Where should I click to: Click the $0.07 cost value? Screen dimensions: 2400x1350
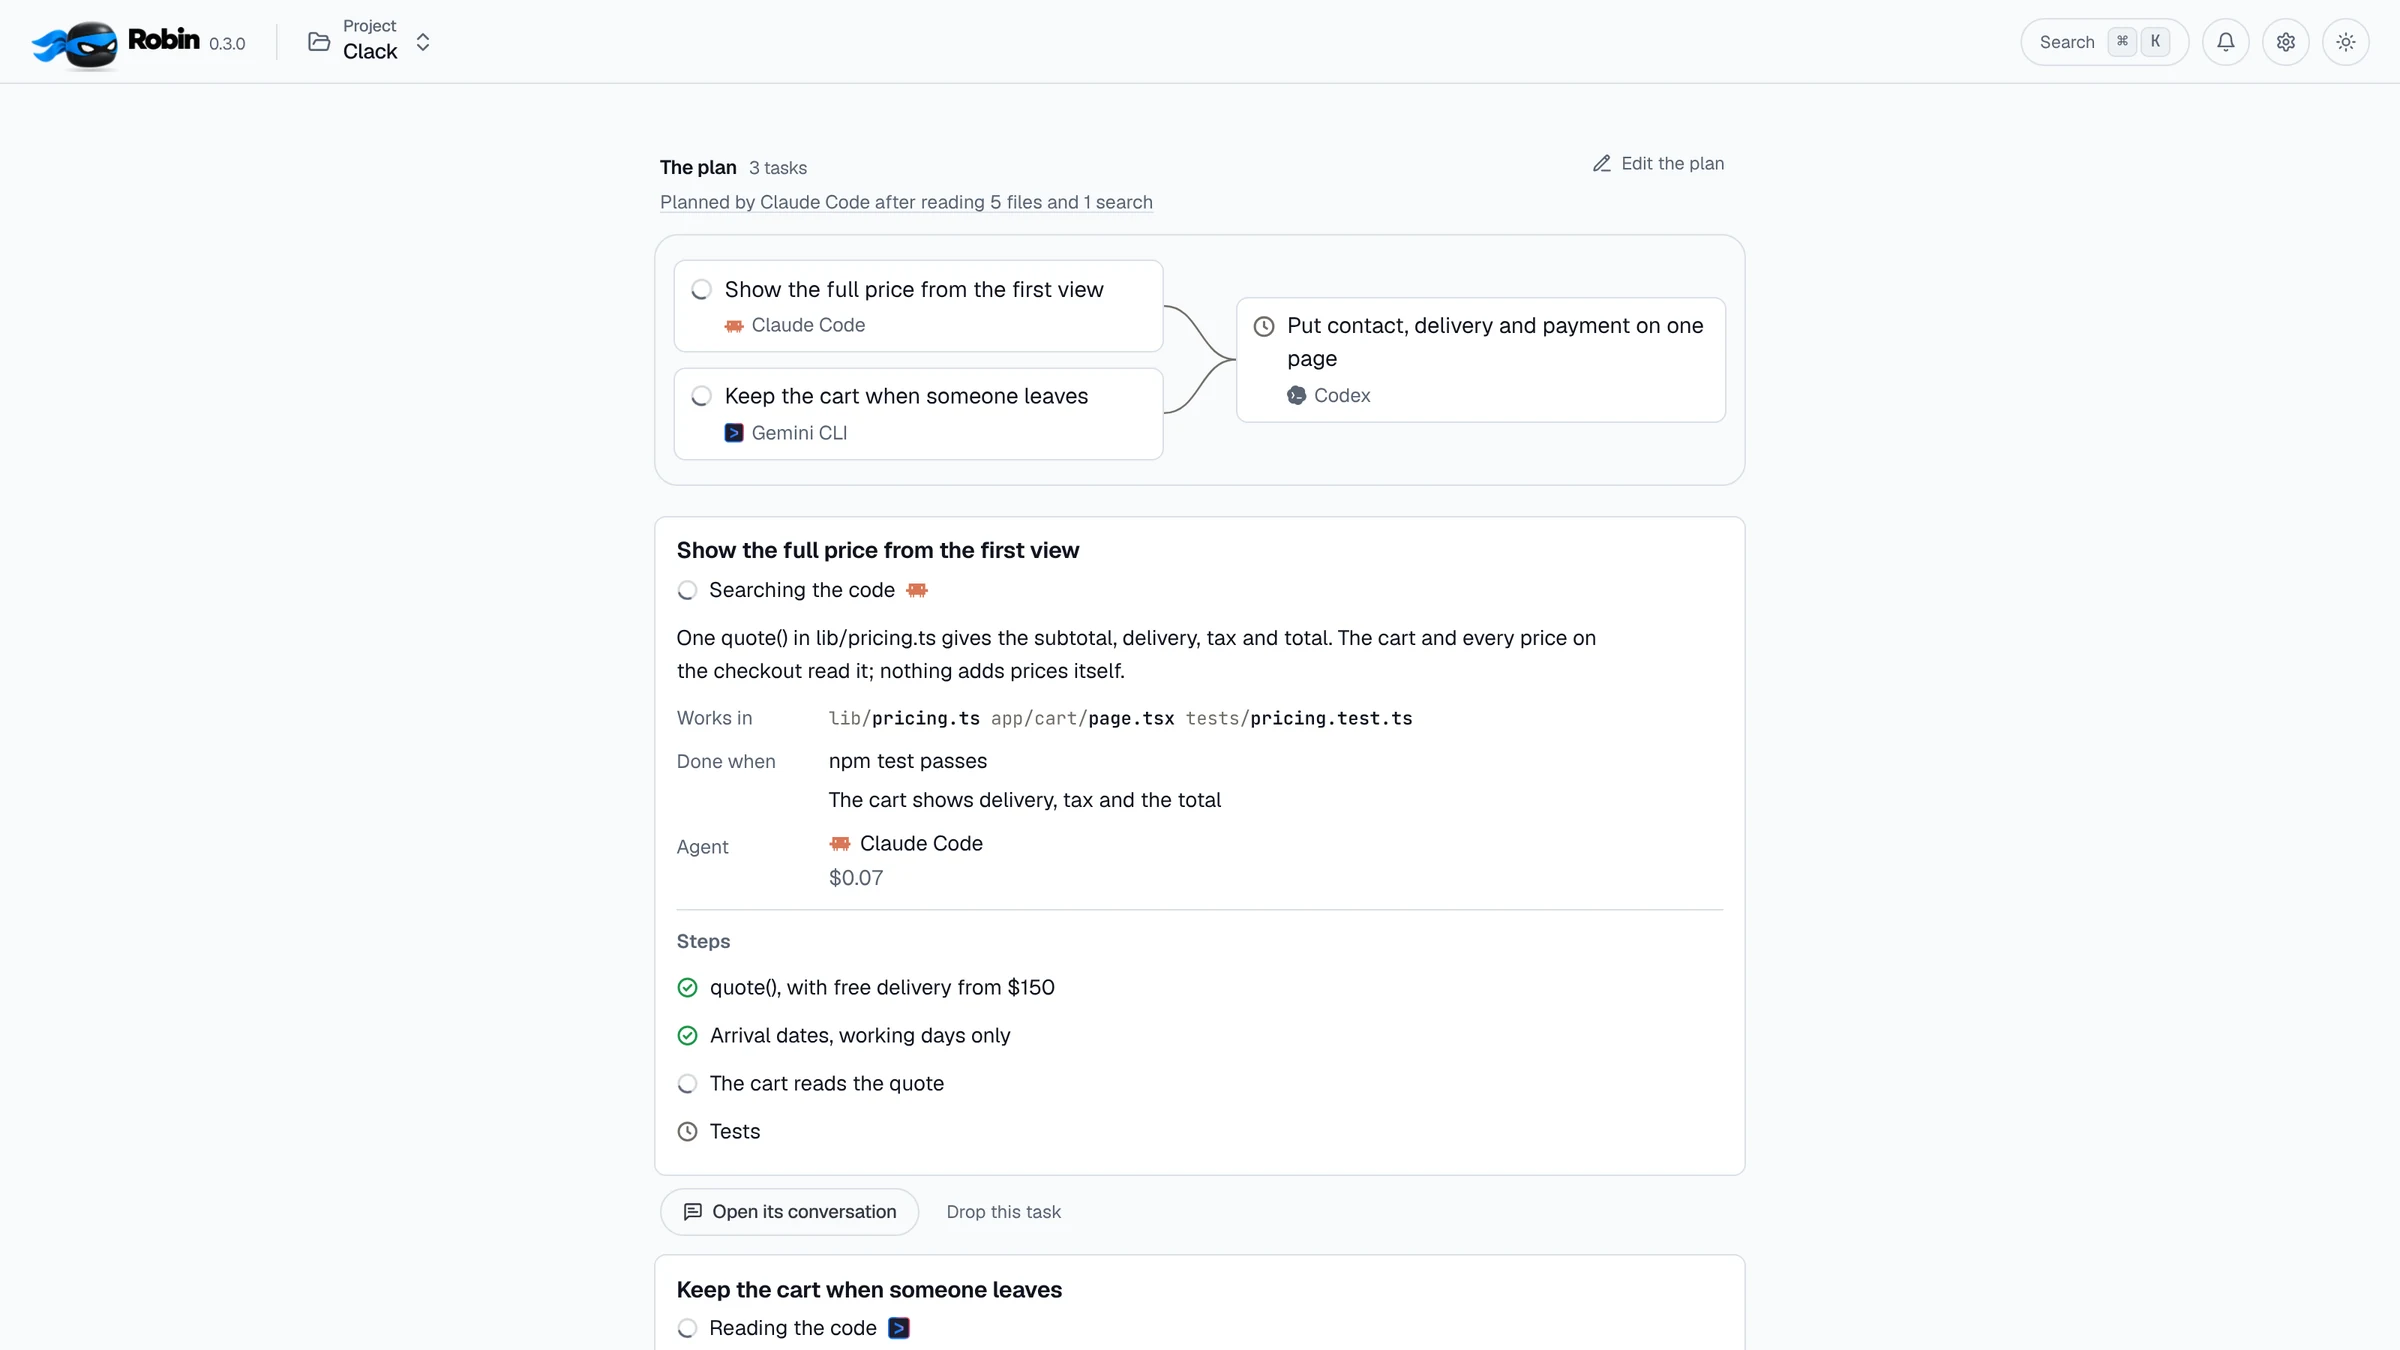[x=856, y=878]
